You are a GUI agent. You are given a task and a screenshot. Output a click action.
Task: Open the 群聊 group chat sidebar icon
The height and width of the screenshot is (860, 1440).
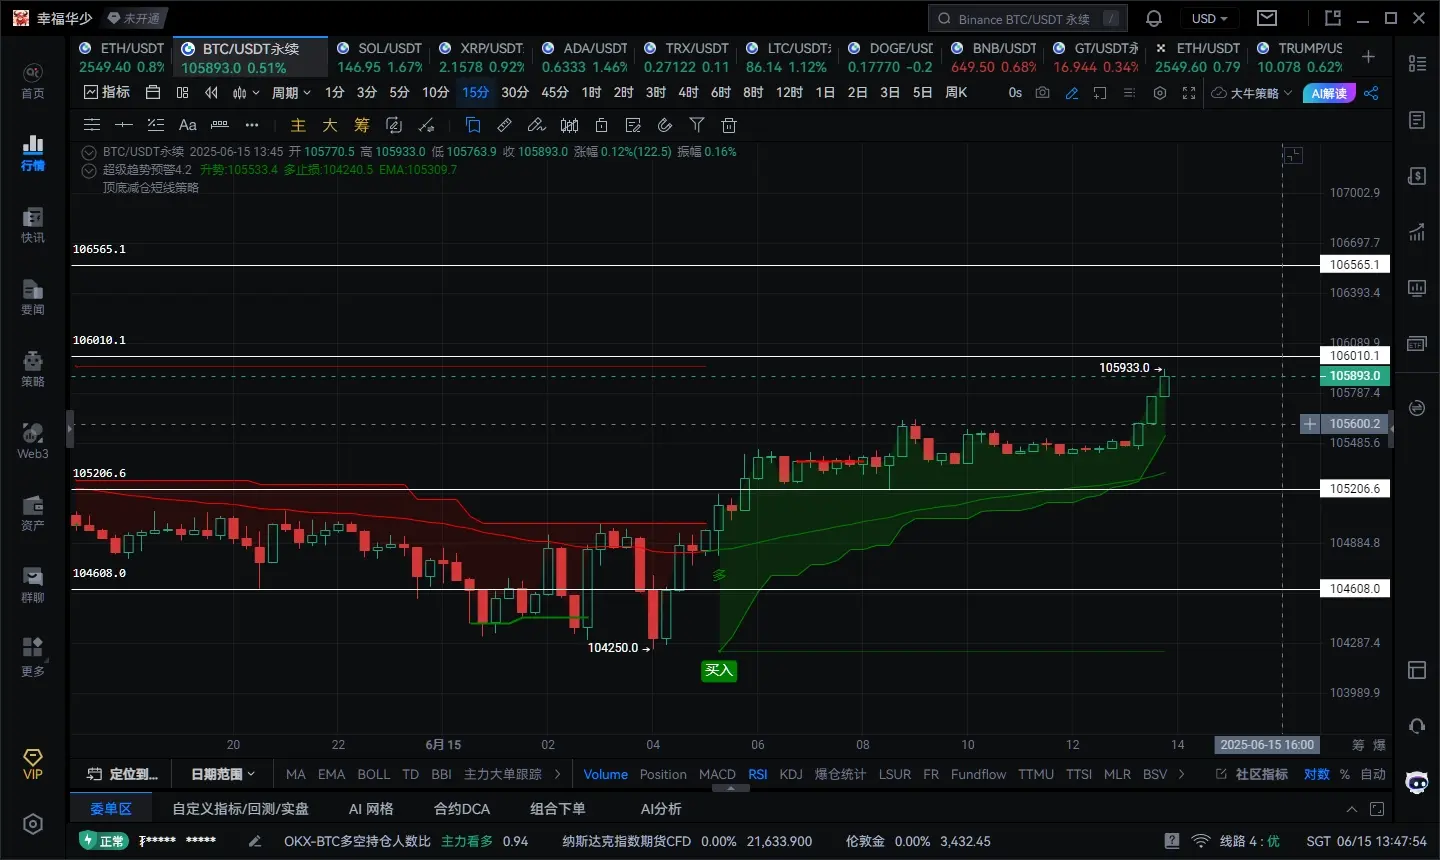coord(33,585)
